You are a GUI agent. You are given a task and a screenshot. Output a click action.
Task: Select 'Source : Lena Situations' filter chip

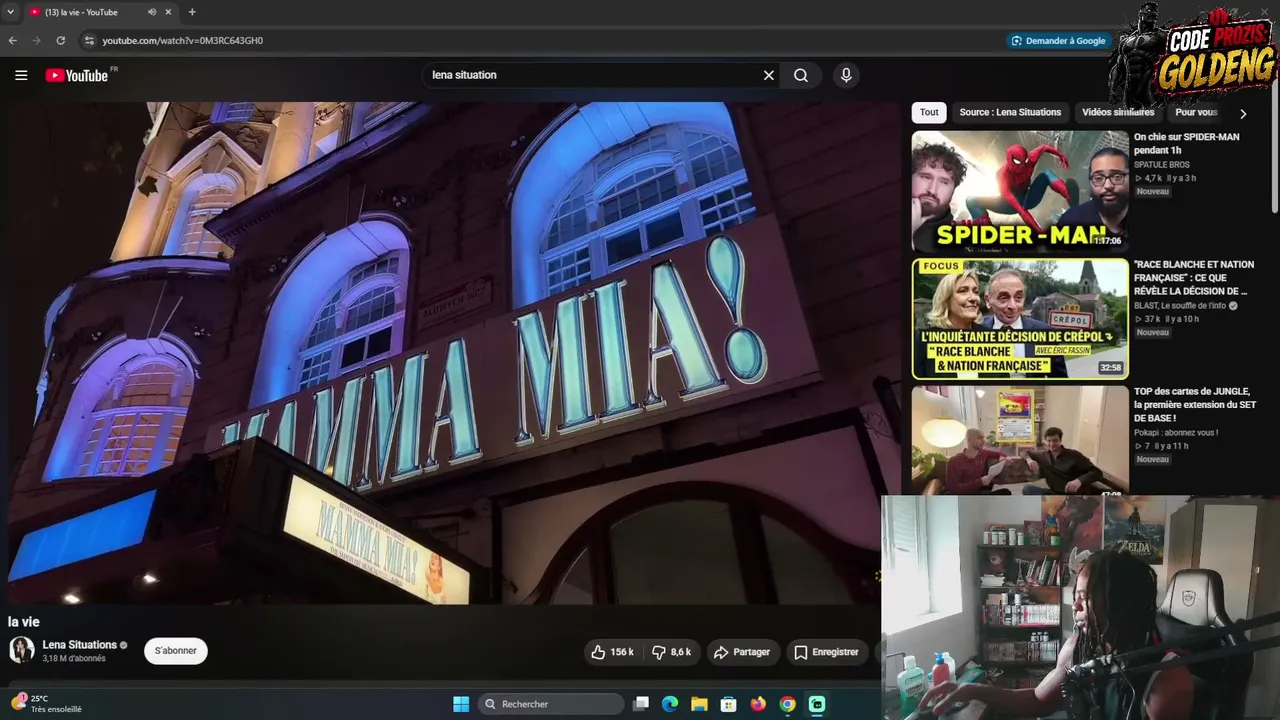click(1010, 112)
